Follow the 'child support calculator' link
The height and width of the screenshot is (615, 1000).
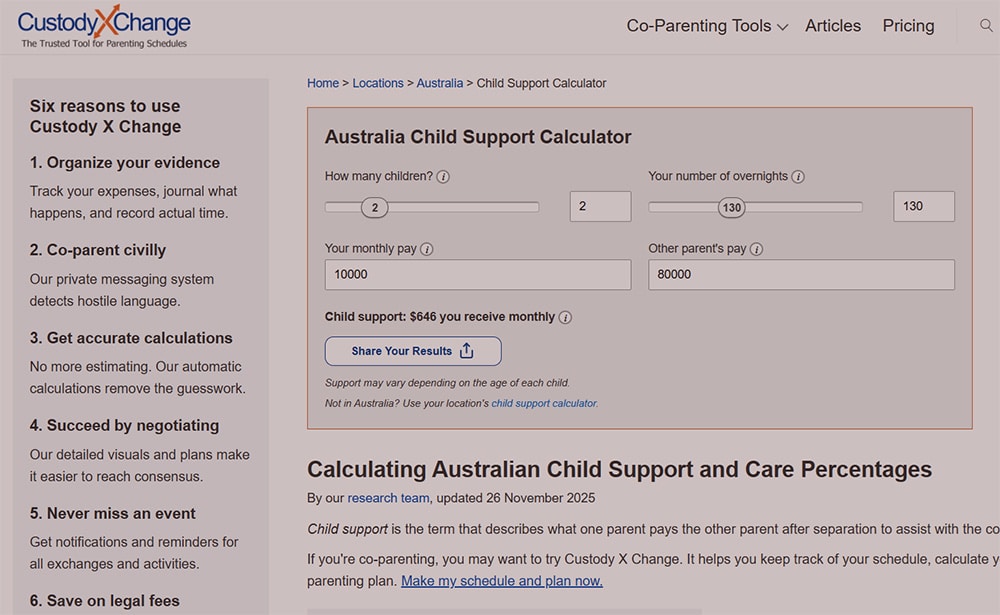(545, 403)
